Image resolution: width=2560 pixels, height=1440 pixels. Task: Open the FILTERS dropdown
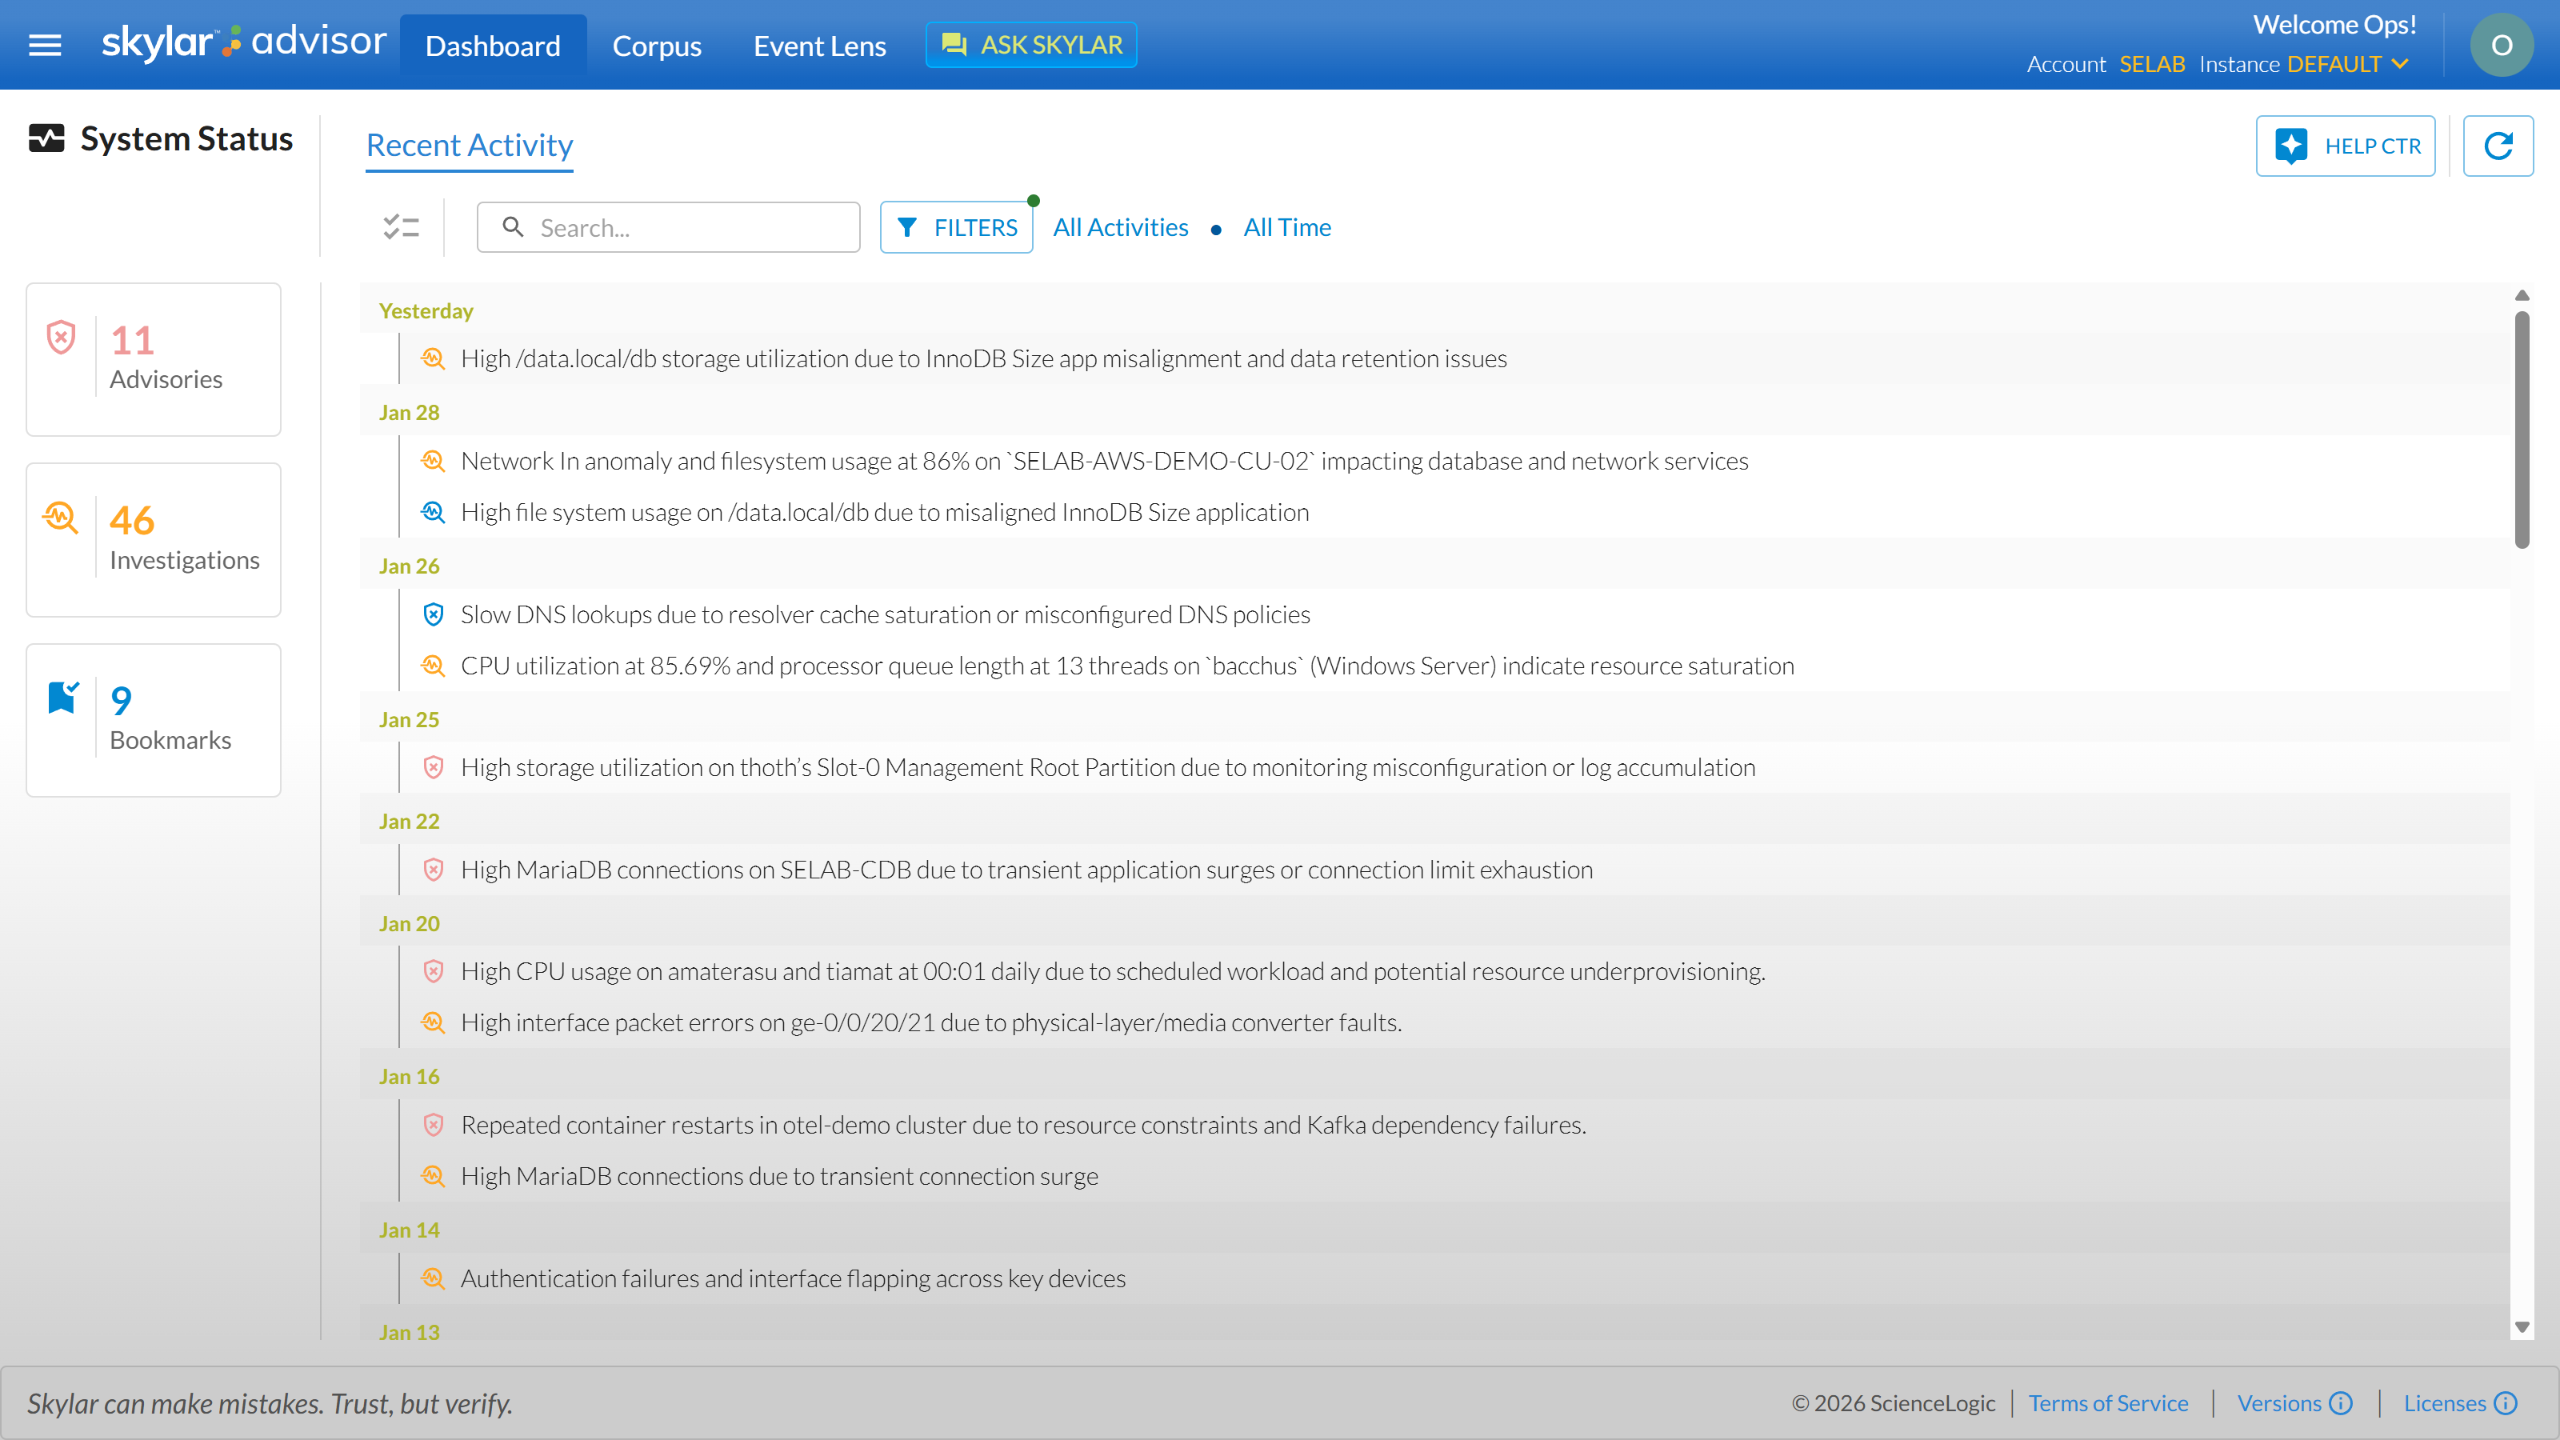click(956, 227)
